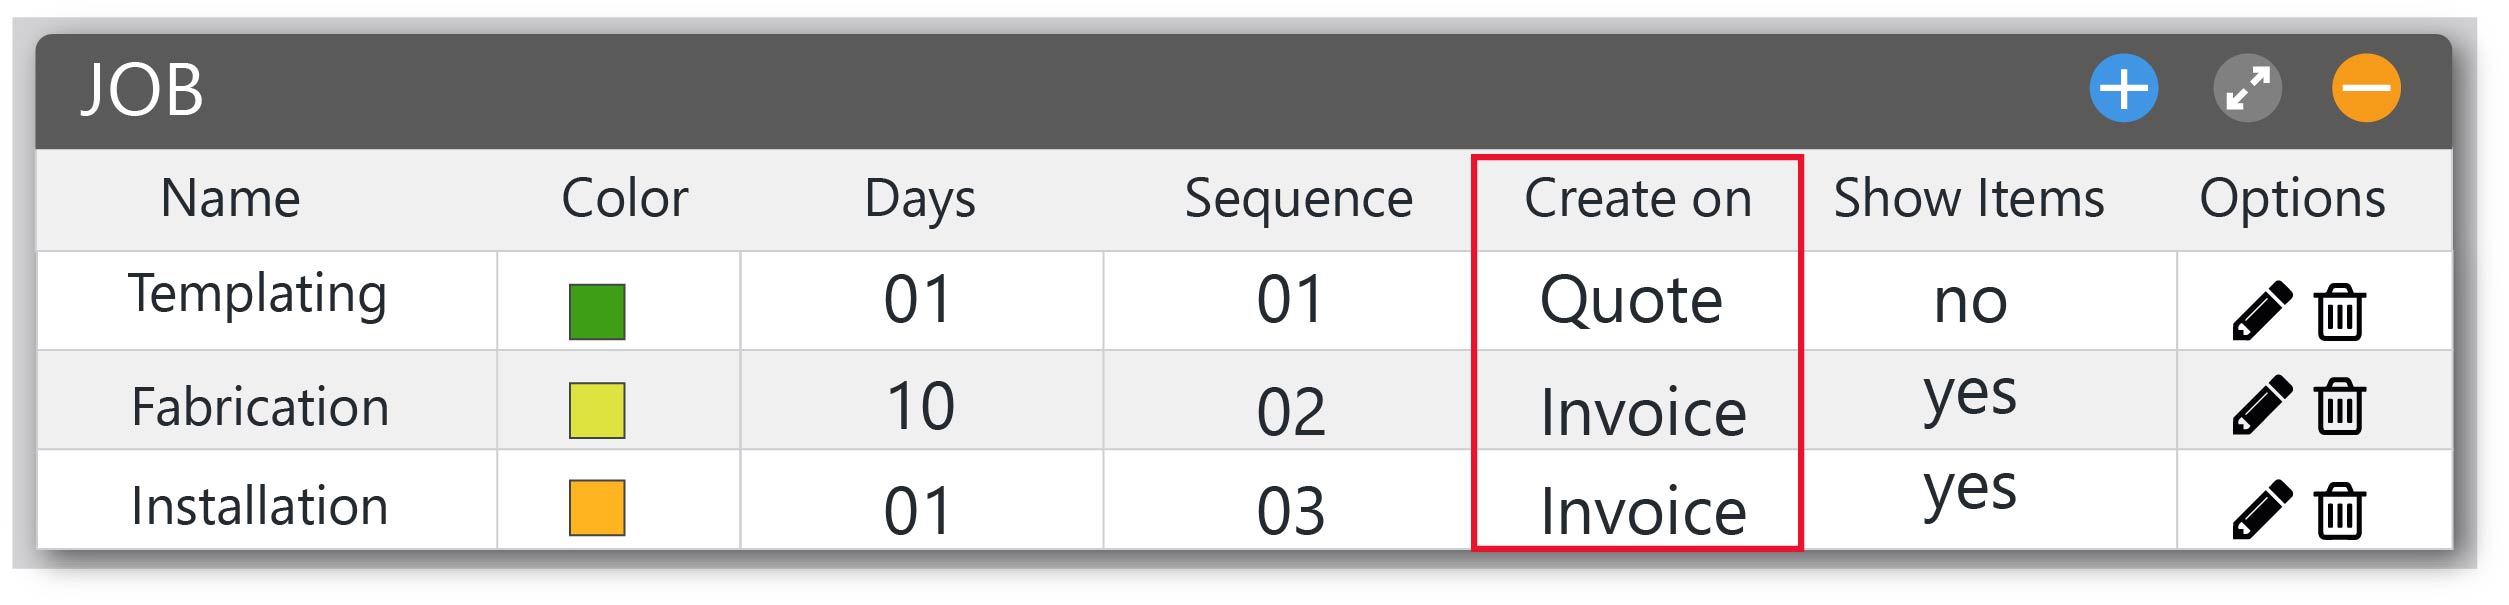Select the green Templating color swatch
The height and width of the screenshot is (605, 2509).
pos(597,312)
